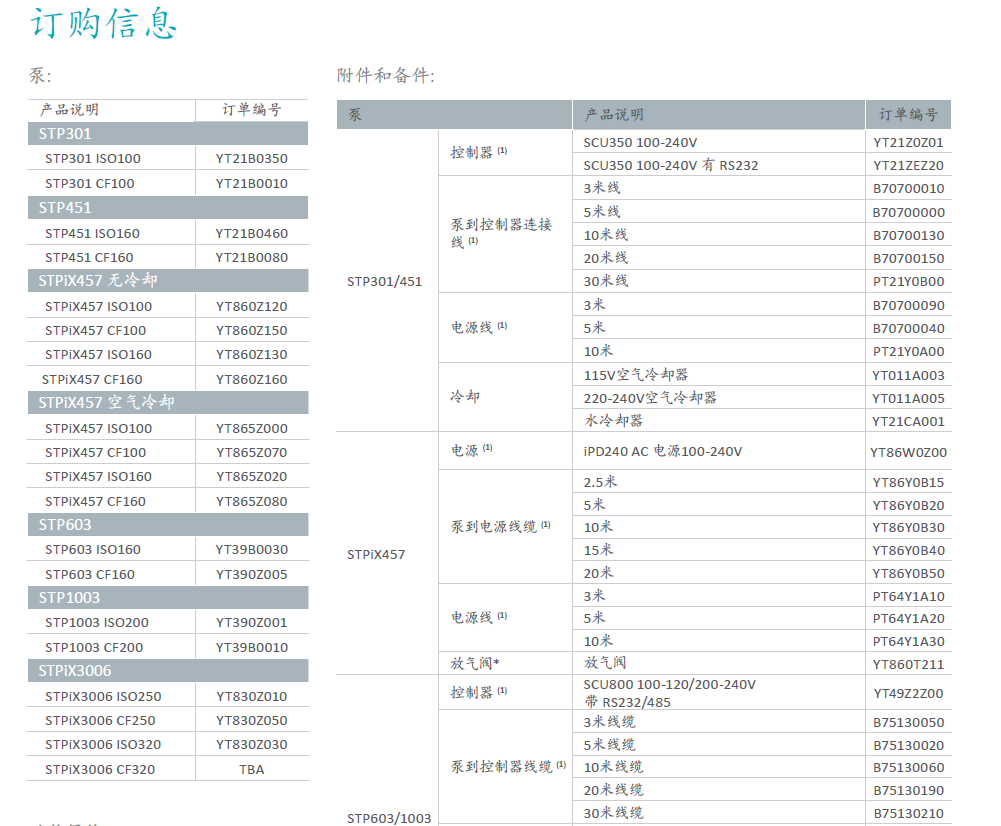Click the 订单编号 column header
Viewport: 1001px width, 826px height.
click(251, 110)
